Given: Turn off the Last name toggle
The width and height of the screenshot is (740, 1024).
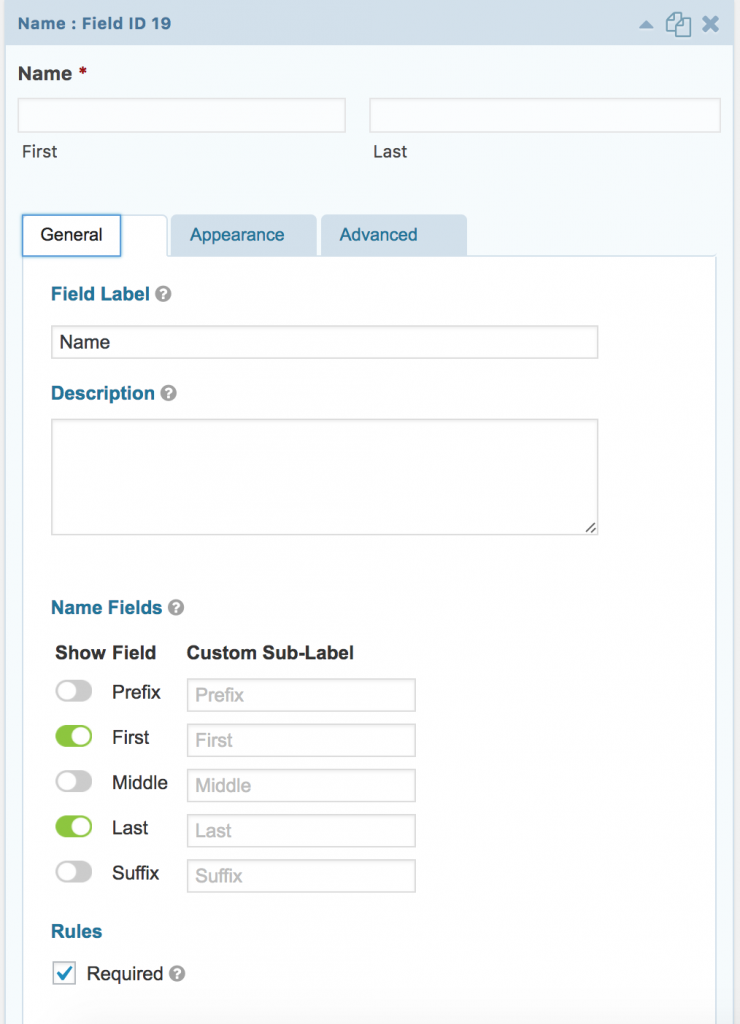Looking at the screenshot, I should pos(74,827).
